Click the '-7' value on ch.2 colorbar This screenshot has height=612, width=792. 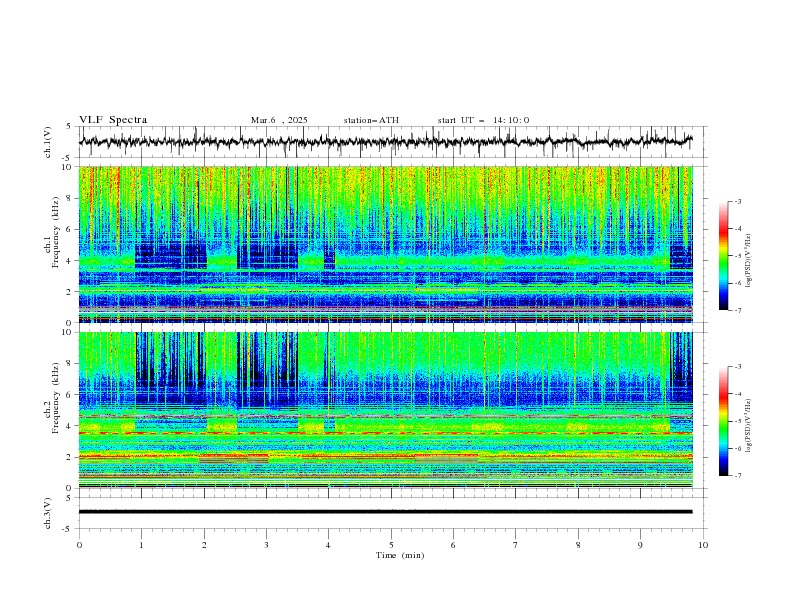click(x=737, y=476)
